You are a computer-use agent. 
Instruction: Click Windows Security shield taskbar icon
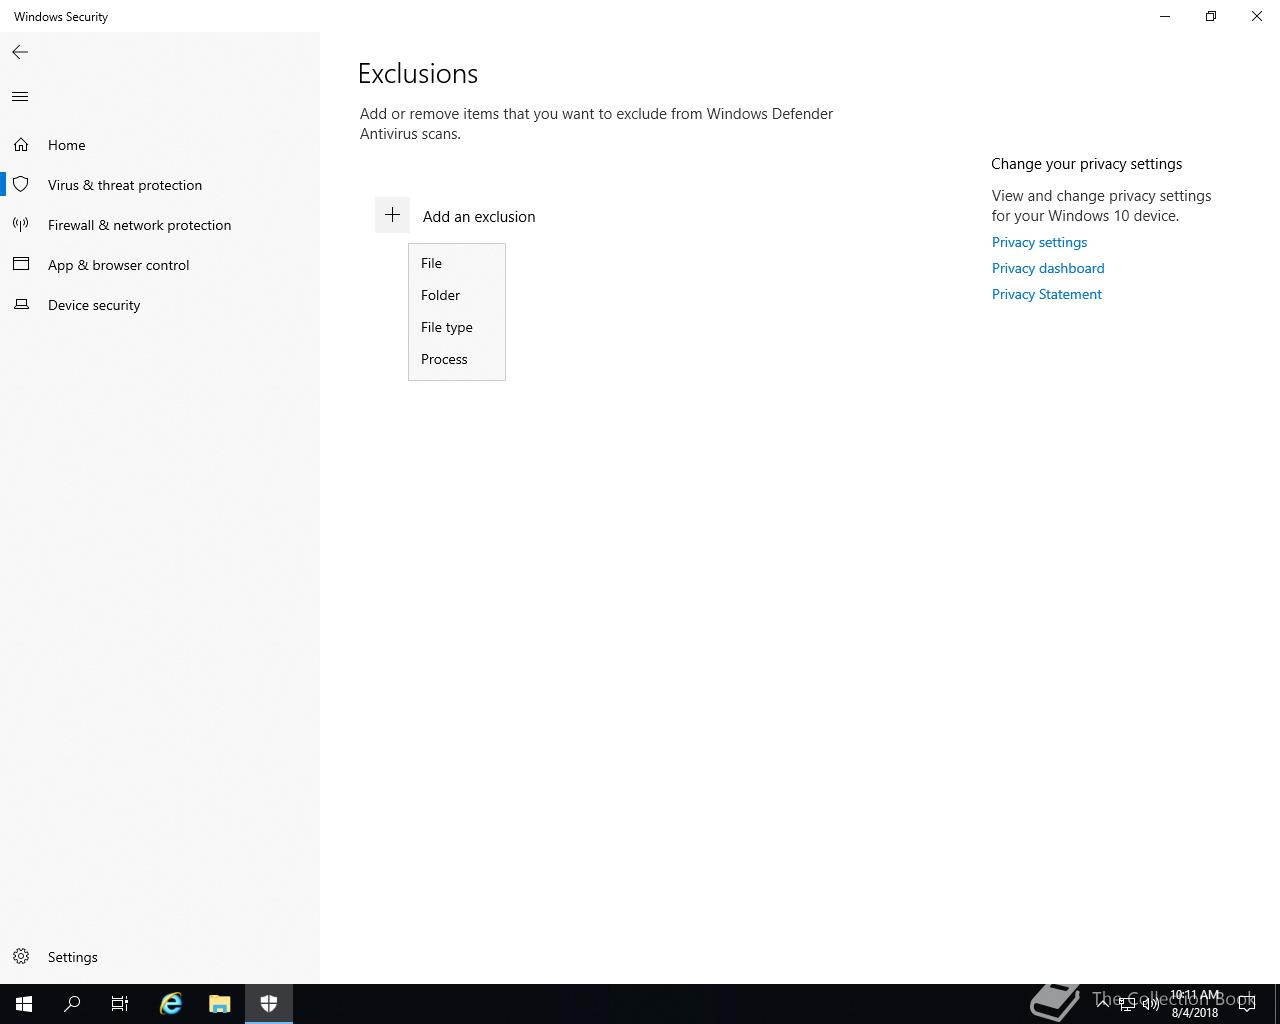click(268, 1004)
